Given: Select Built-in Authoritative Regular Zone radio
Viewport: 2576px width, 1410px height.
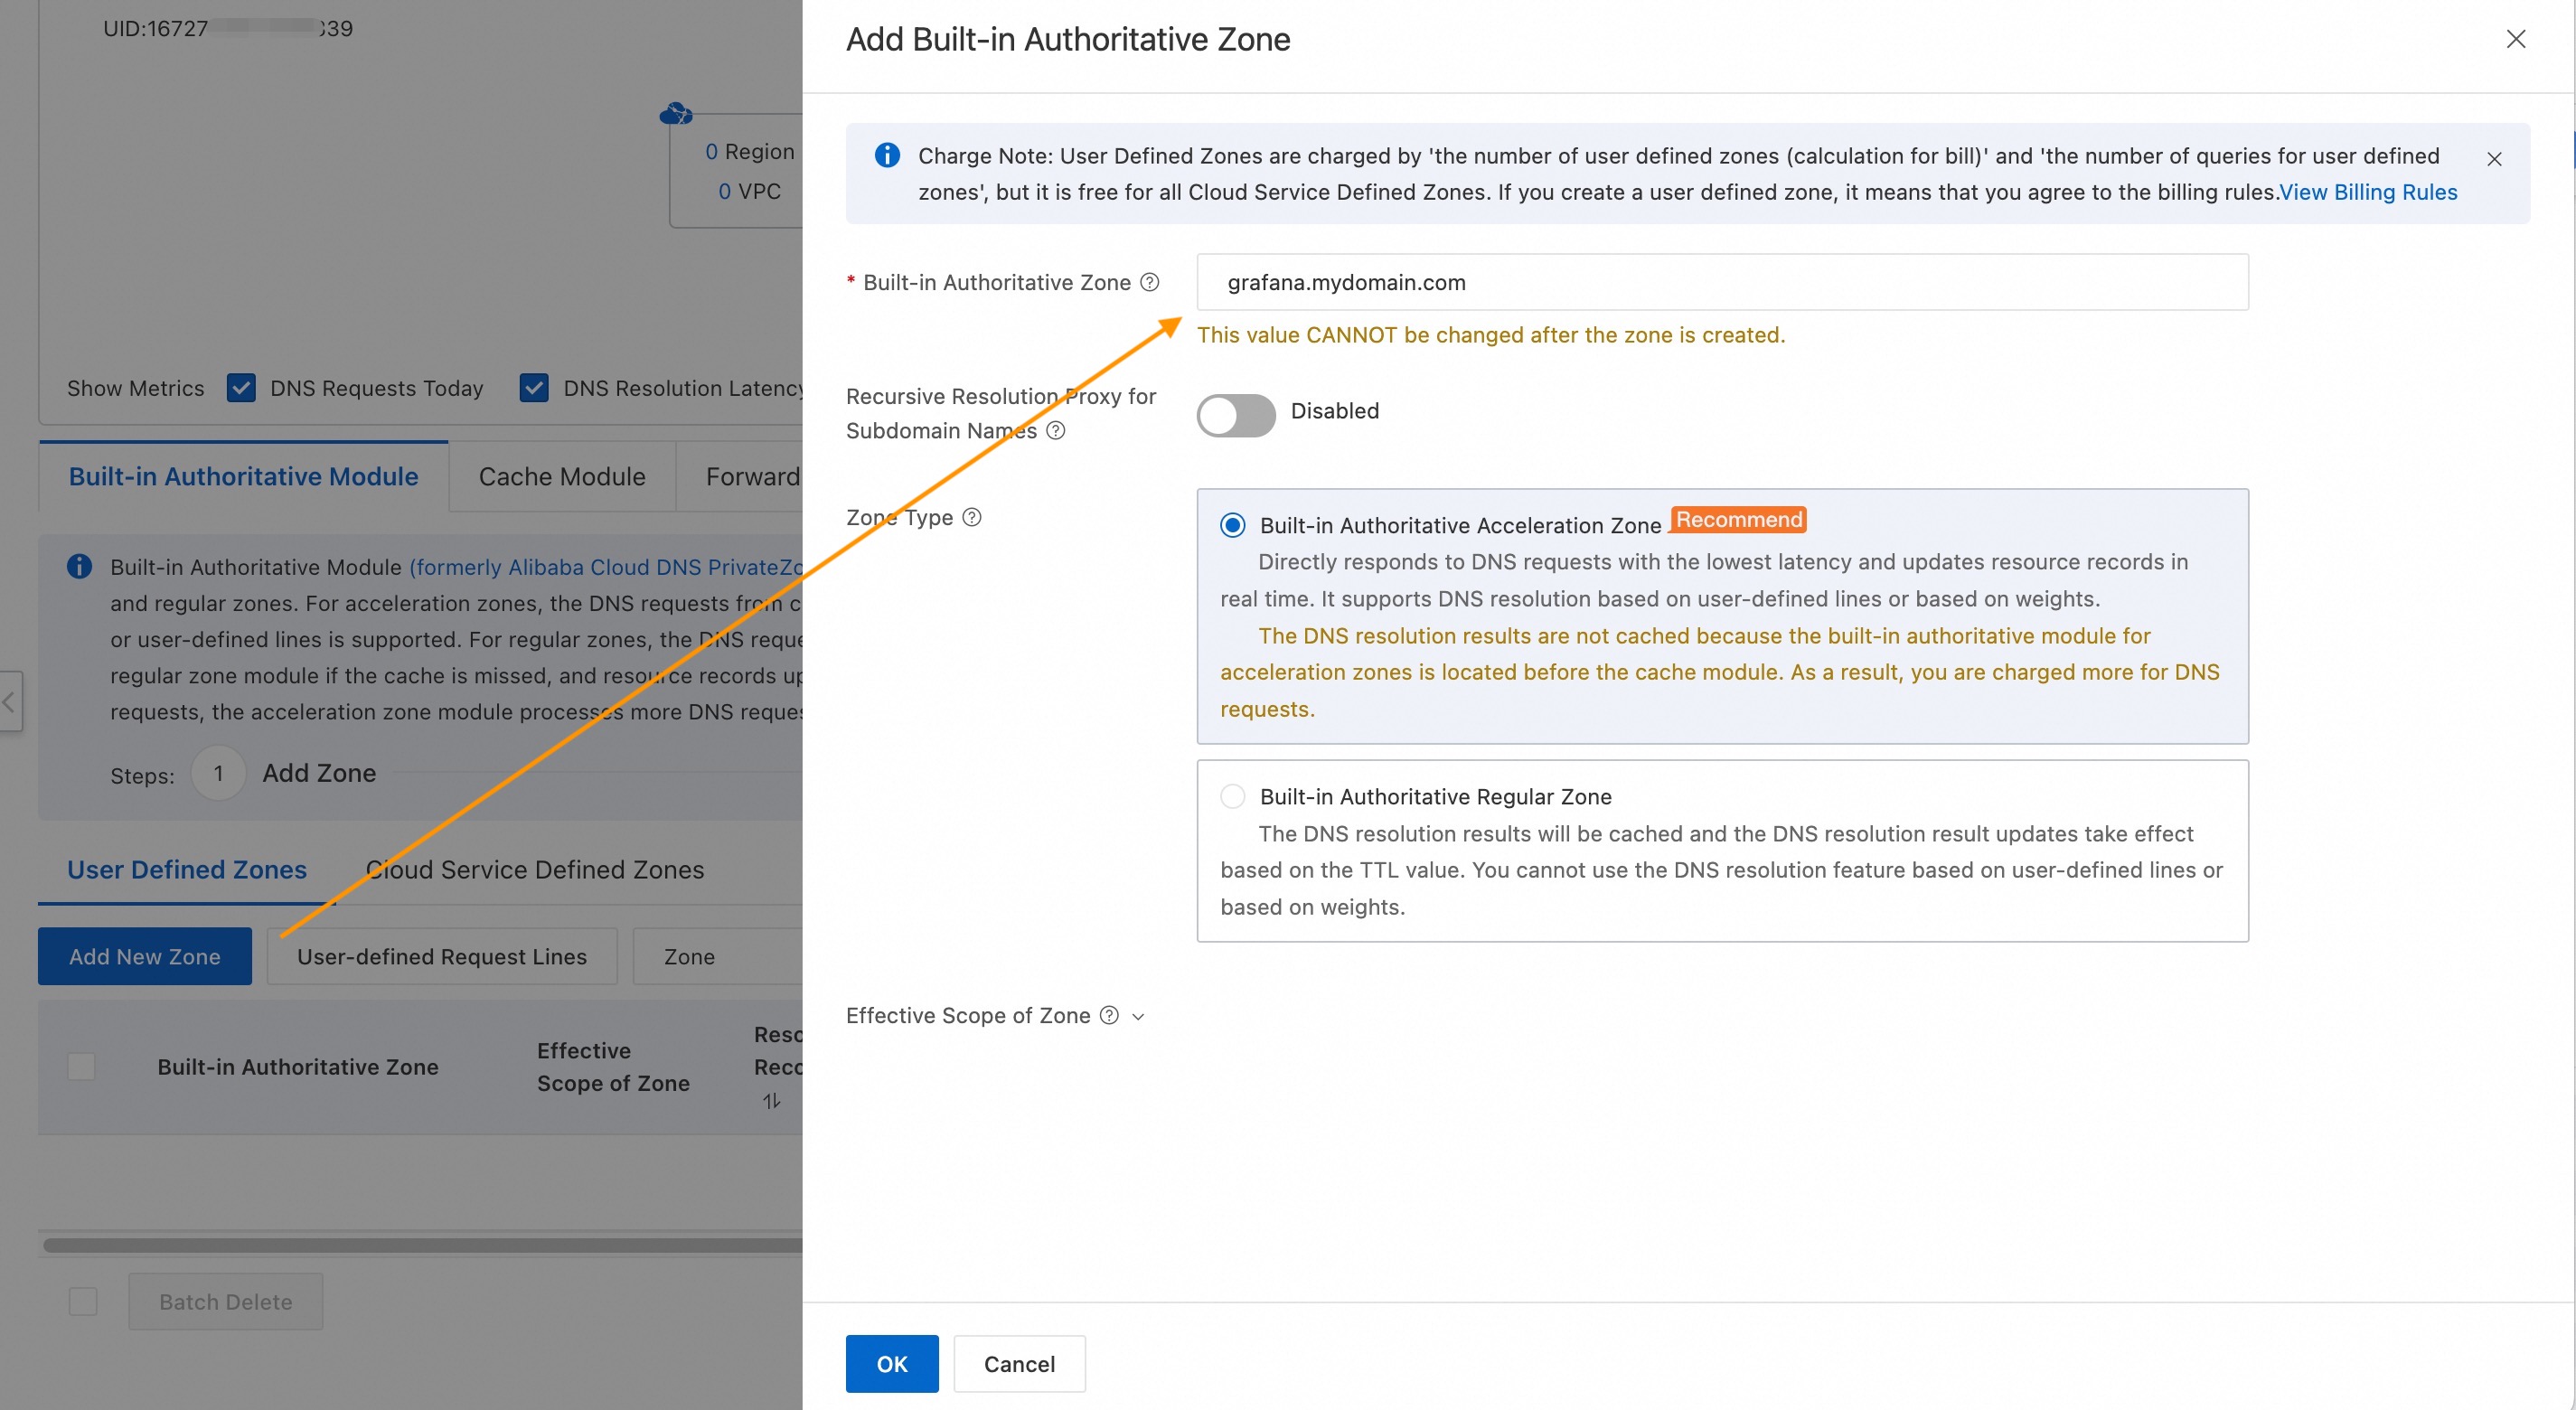Looking at the screenshot, I should [x=1232, y=796].
